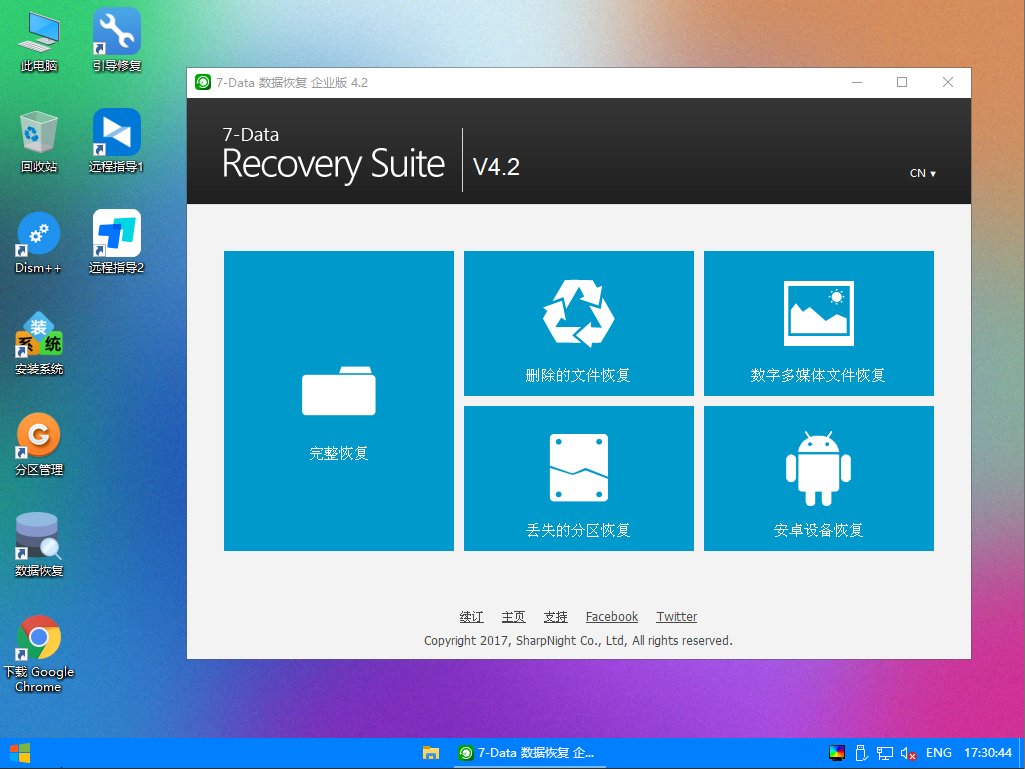Open 安卓设备恢复 label
1025x769 pixels.
(818, 530)
